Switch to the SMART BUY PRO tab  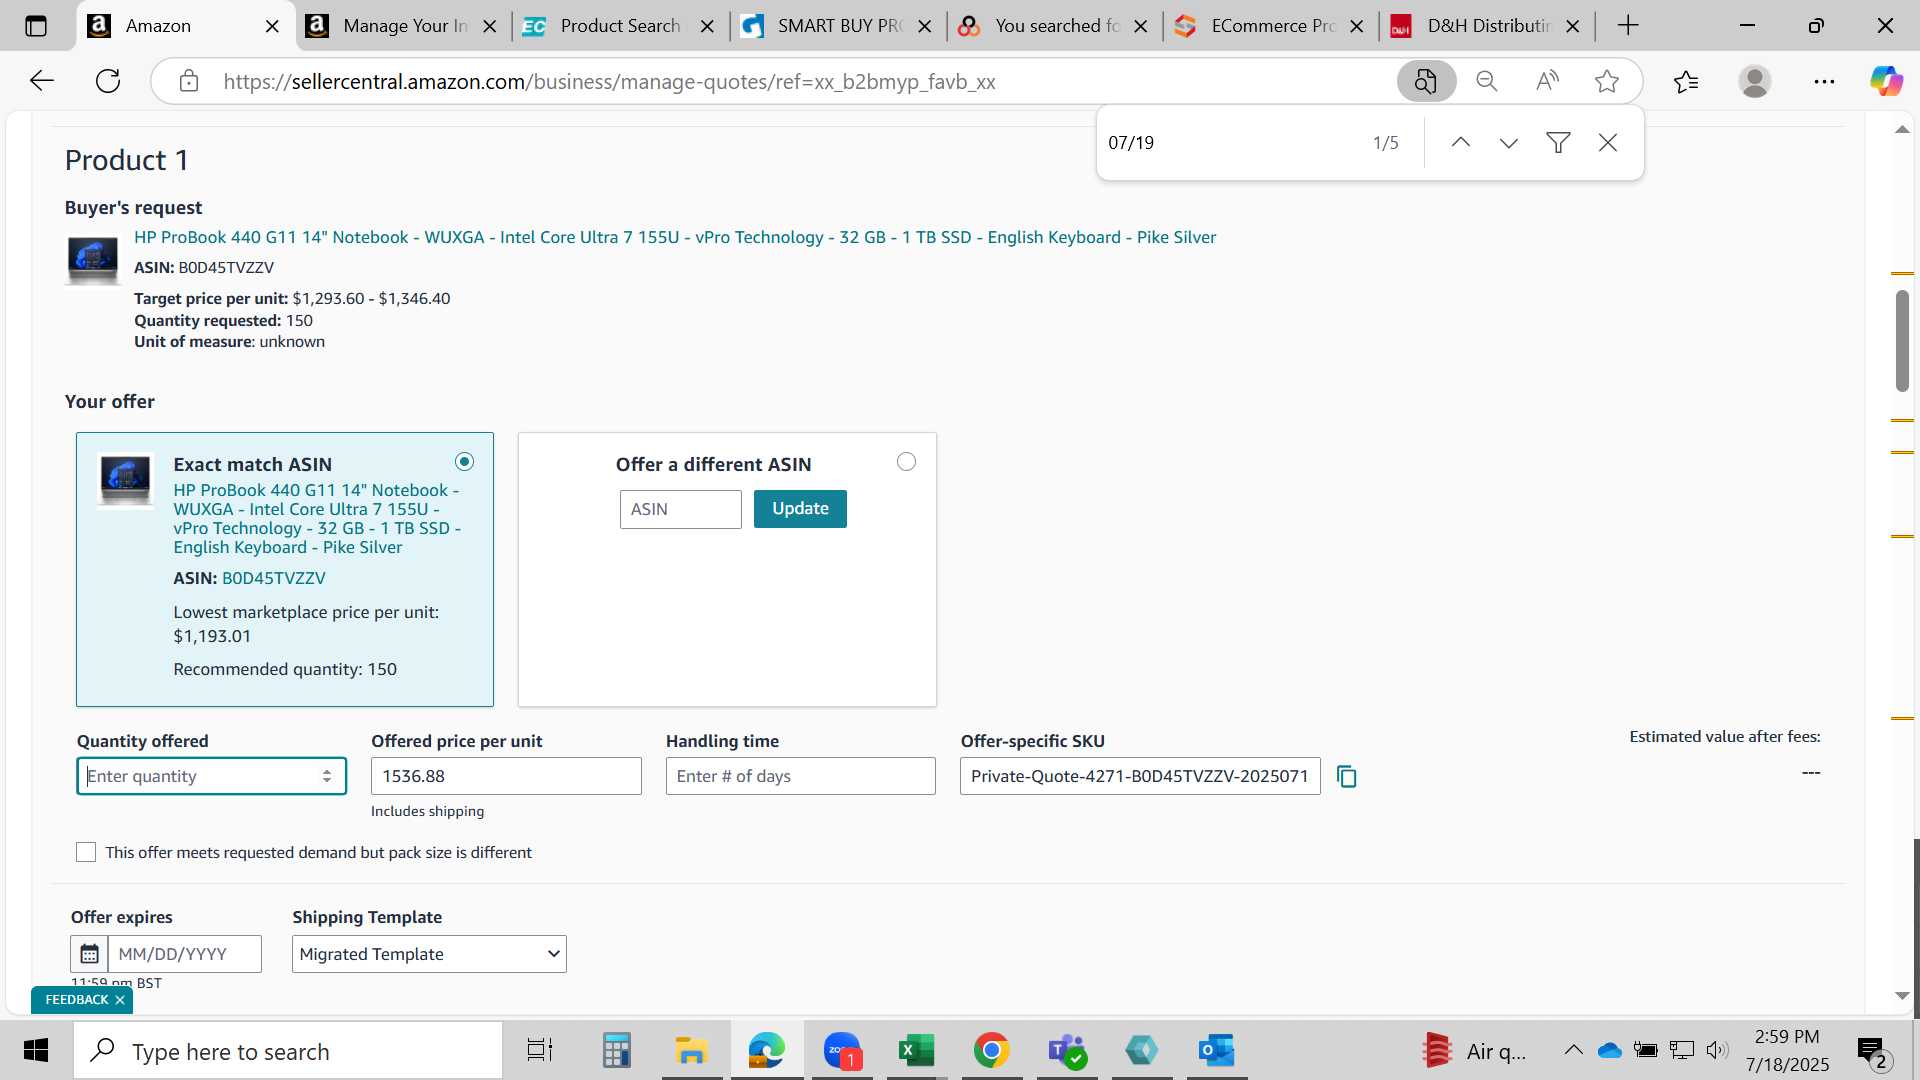point(836,26)
